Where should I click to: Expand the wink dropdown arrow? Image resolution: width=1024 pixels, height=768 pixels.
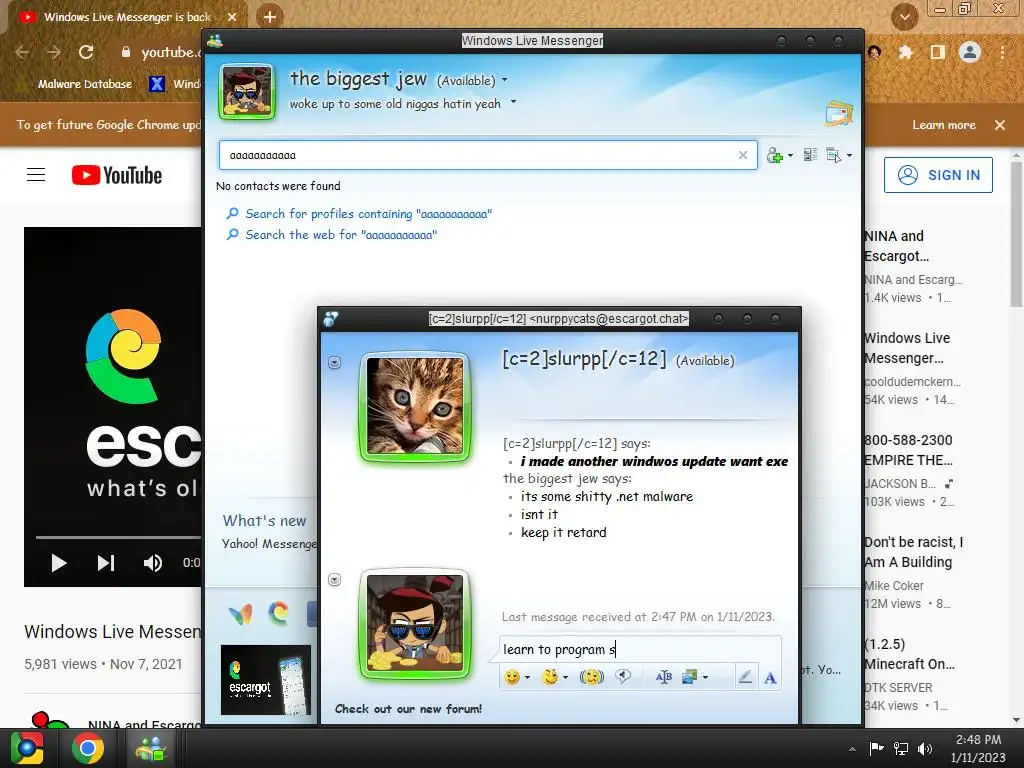(565, 678)
